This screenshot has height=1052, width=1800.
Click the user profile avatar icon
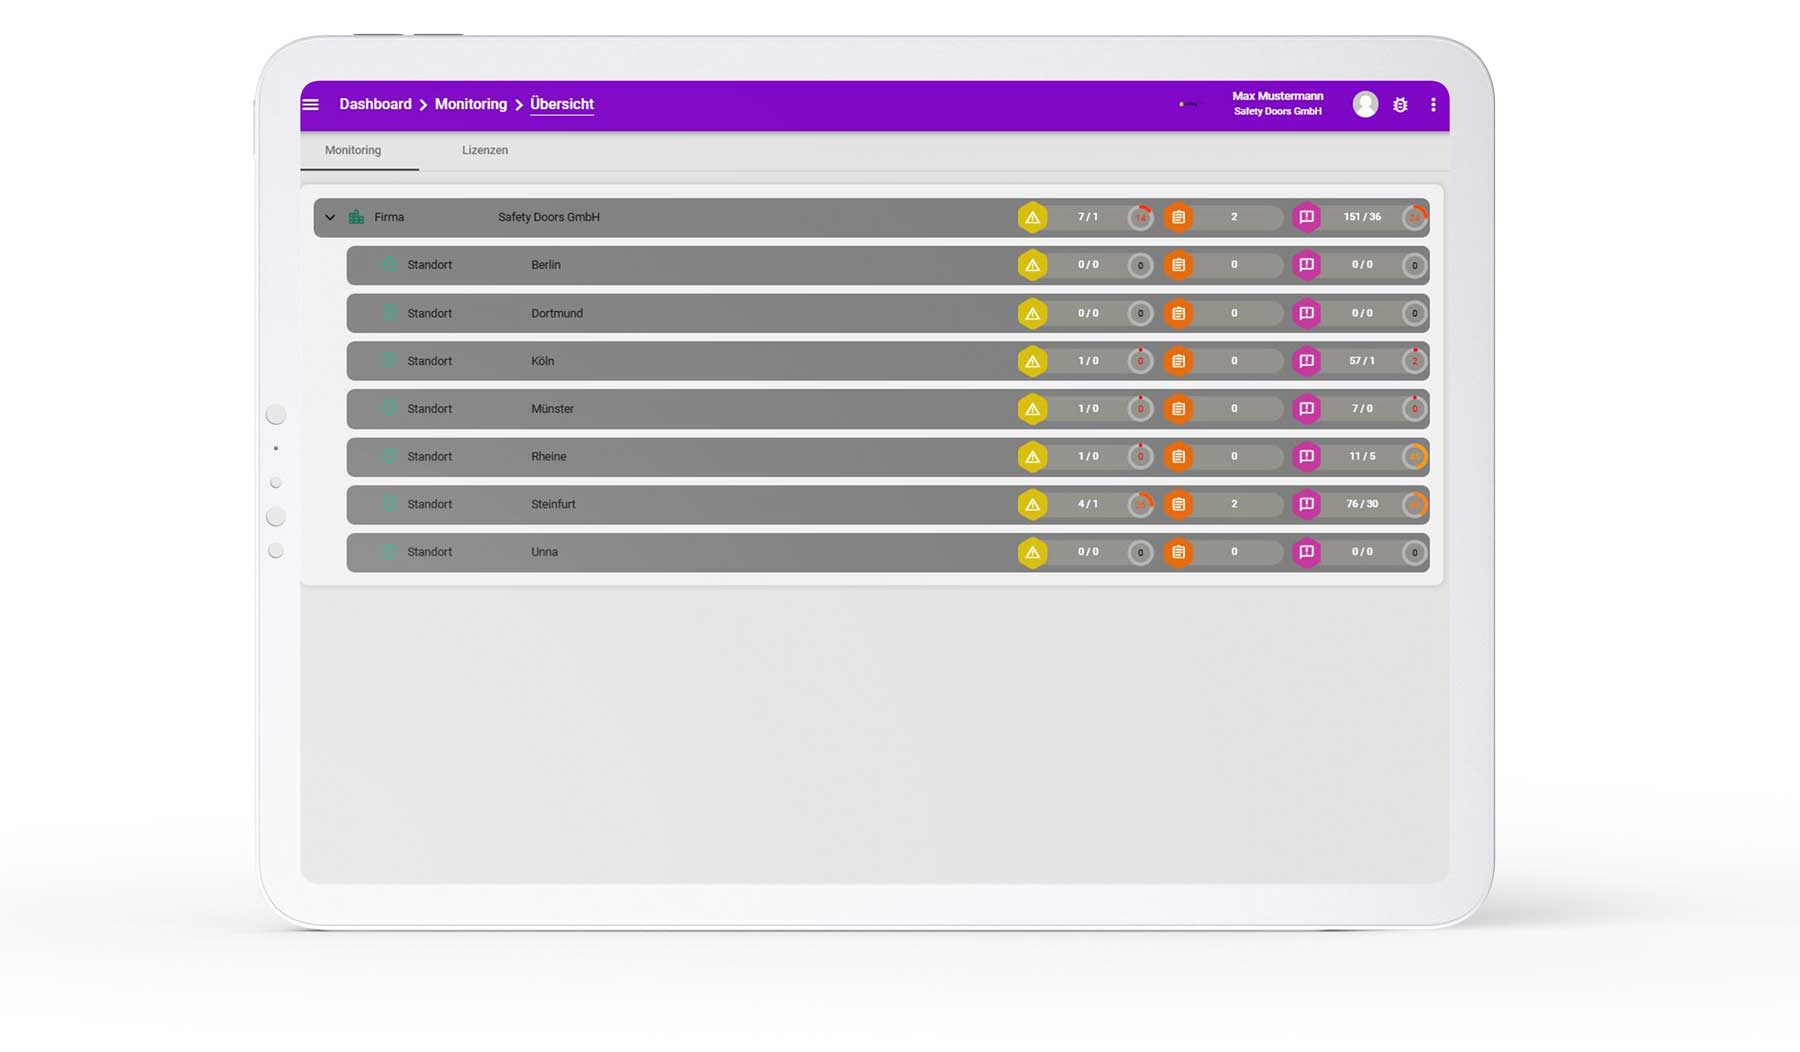1365,105
